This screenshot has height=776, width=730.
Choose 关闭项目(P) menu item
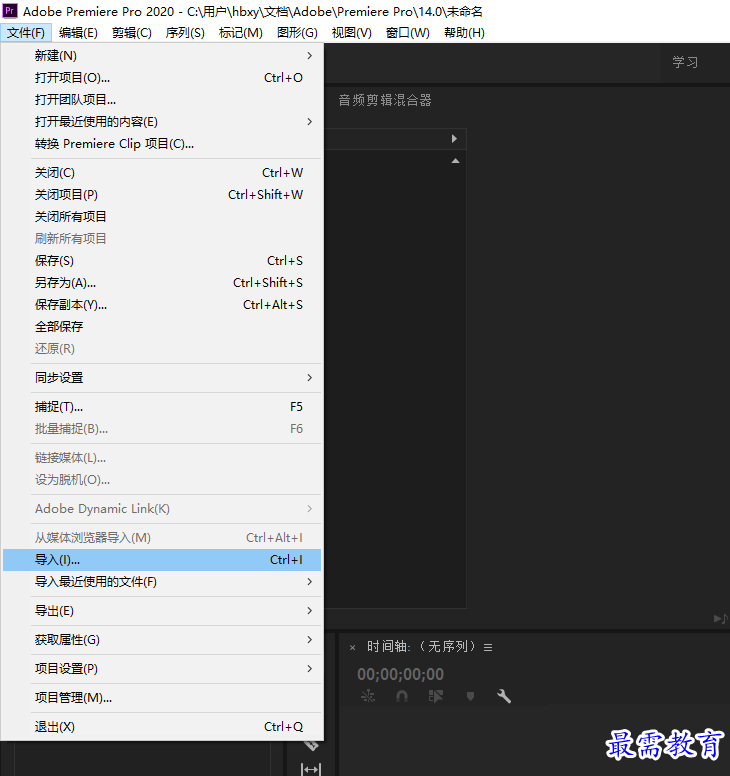(162, 194)
